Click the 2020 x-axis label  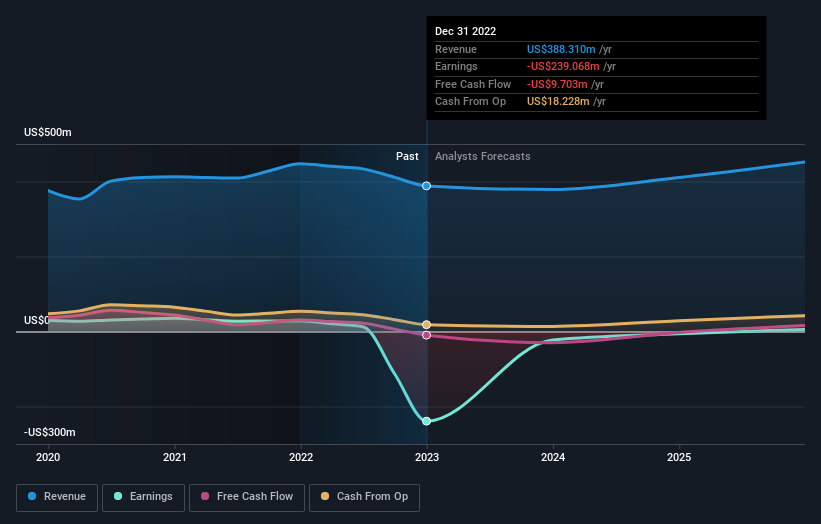(x=48, y=458)
